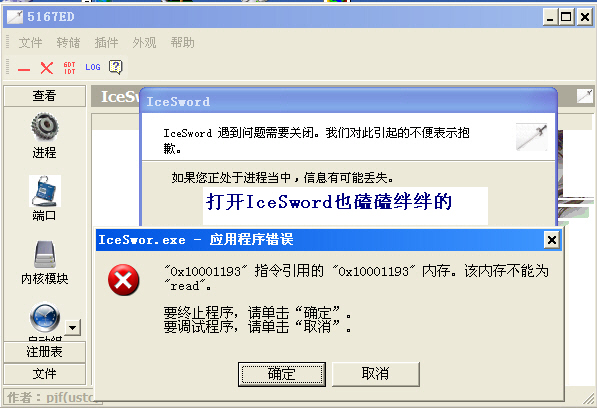Click the clock startup icon in sidebar
The height and width of the screenshot is (408, 597).
45,317
